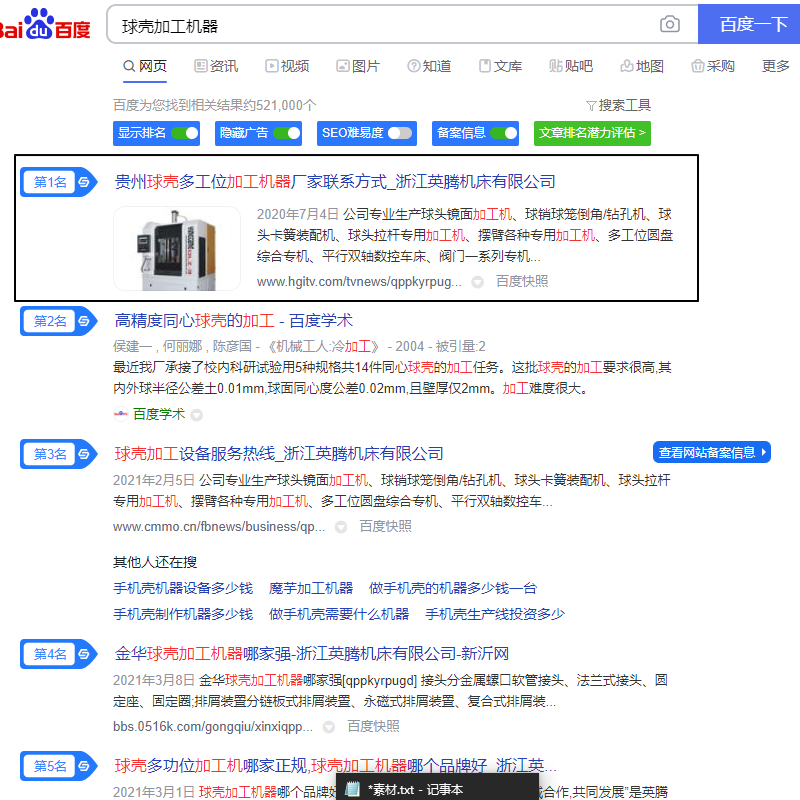Click related search 做手机壳需要什么机器
Screen dimensions: 800x800
click(x=339, y=614)
